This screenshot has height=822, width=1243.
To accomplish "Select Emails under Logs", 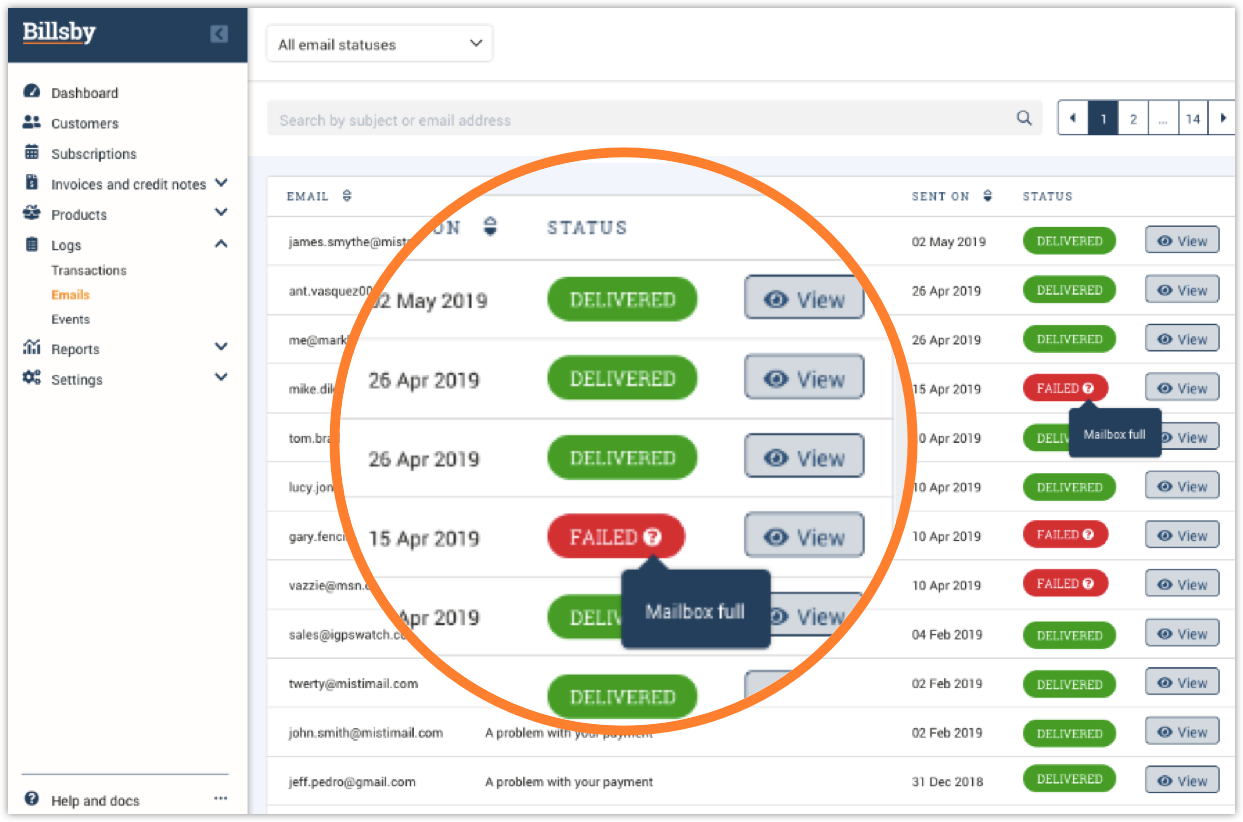I will pyautogui.click(x=70, y=295).
